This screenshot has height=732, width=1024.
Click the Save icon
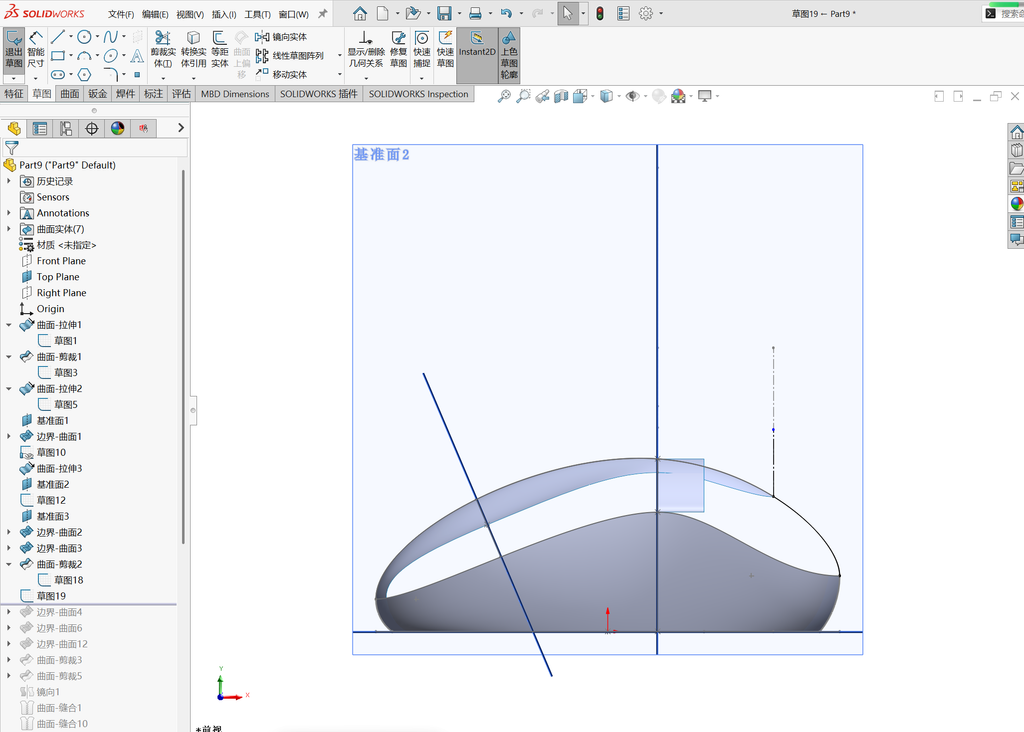(x=444, y=13)
